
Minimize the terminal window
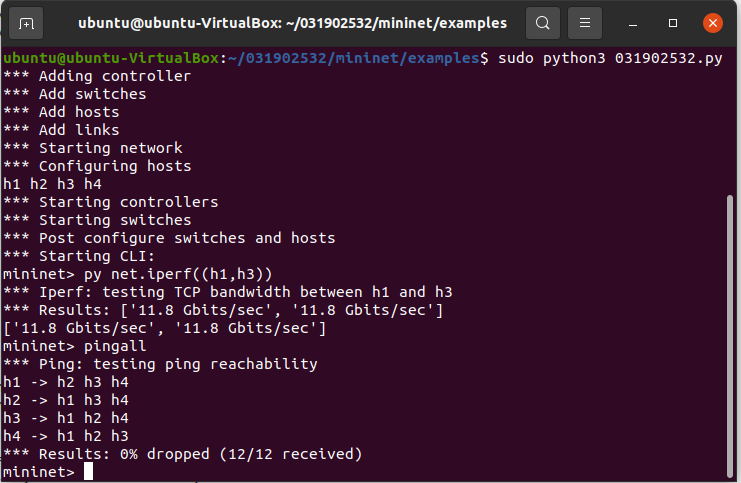(633, 23)
